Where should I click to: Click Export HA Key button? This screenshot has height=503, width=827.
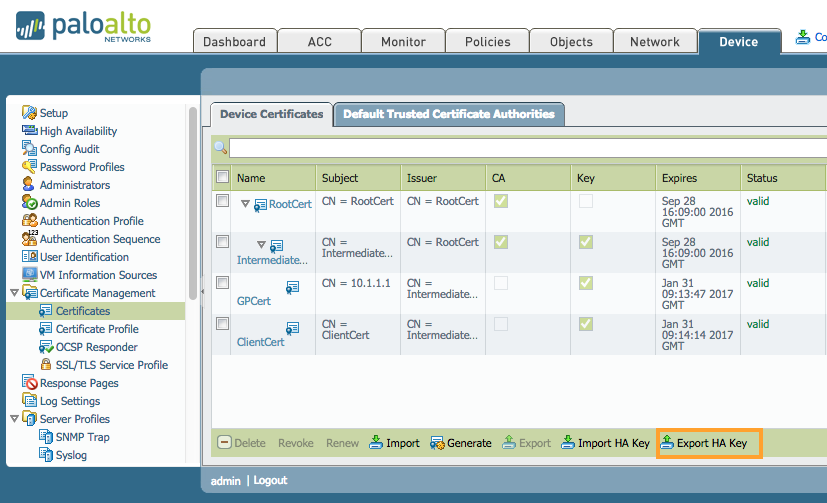pyautogui.click(x=709, y=443)
